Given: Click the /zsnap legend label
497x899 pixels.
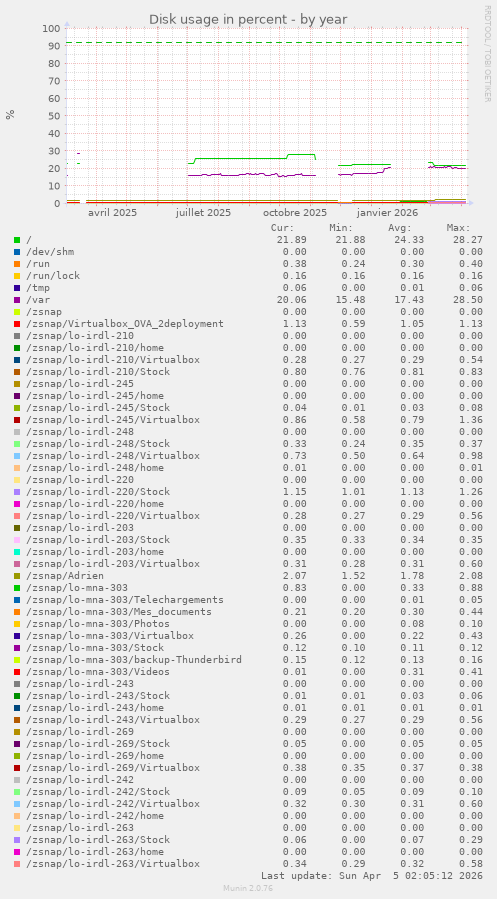Looking at the screenshot, I should click(x=44, y=312).
